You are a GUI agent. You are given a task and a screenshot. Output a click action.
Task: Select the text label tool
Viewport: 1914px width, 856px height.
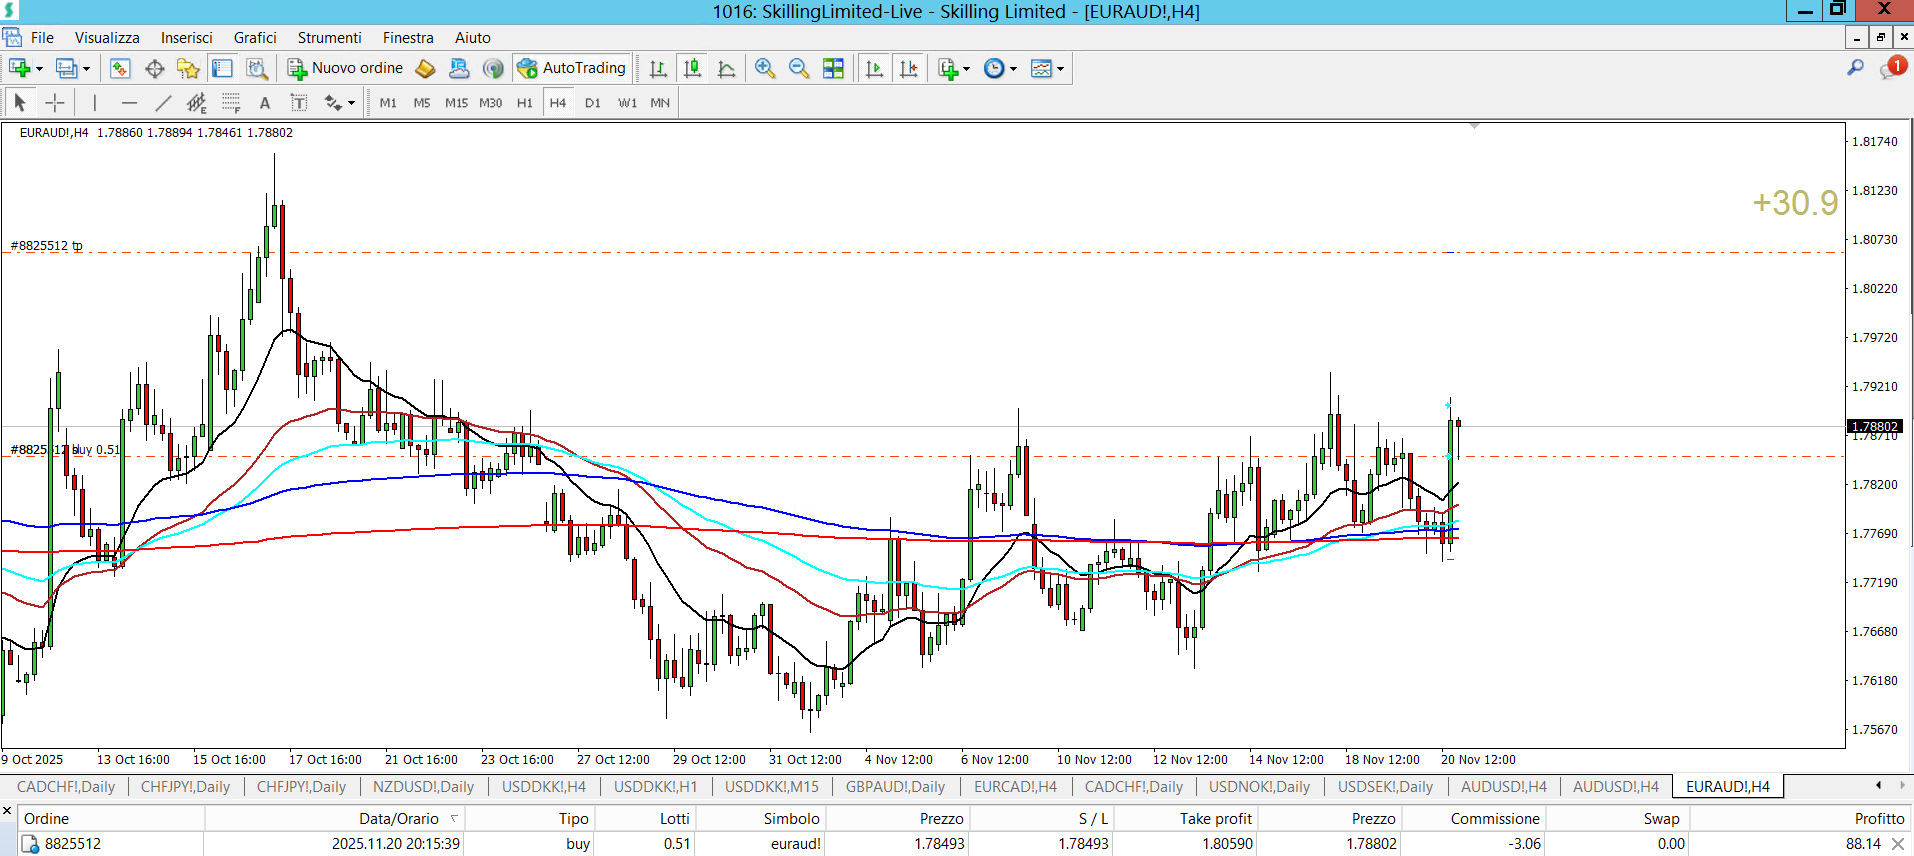point(299,103)
